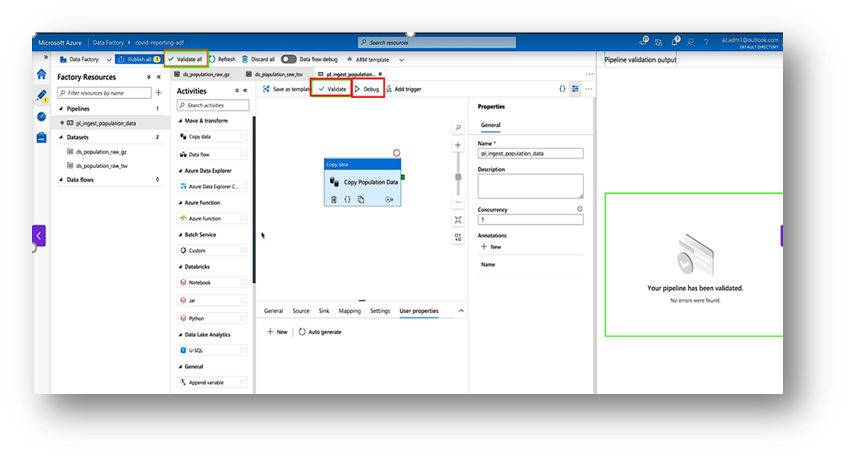
Task: Click the pipeline Description text field
Action: point(531,185)
